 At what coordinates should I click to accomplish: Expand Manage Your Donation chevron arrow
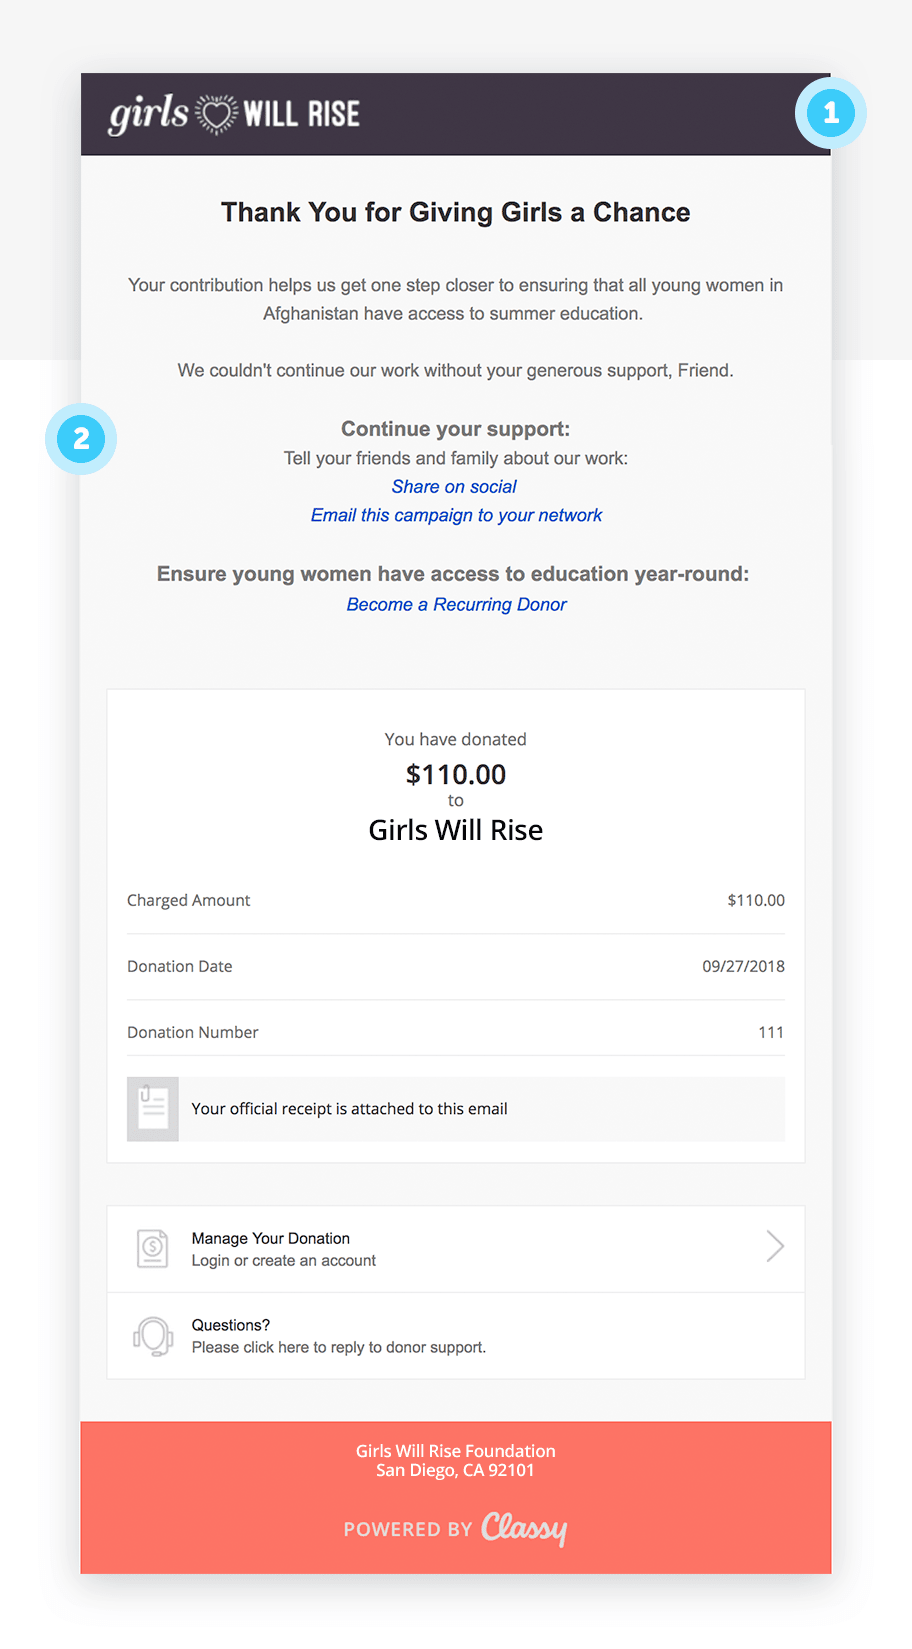coord(775,1246)
